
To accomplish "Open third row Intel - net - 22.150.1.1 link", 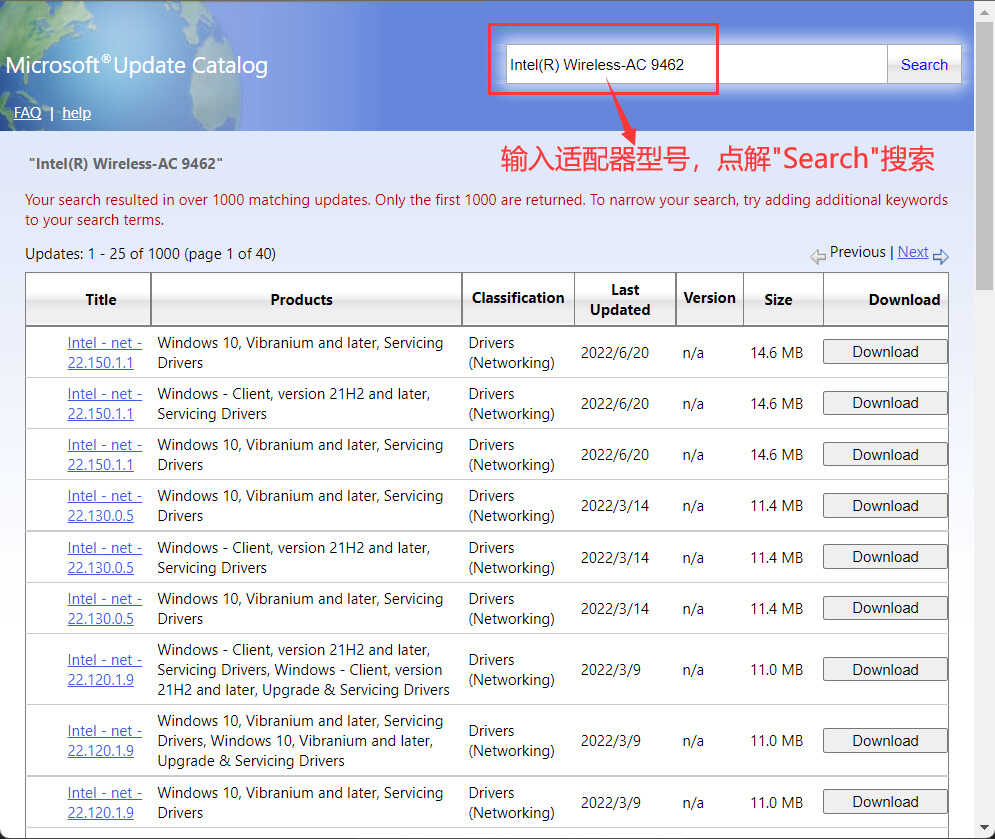I will click(x=105, y=455).
